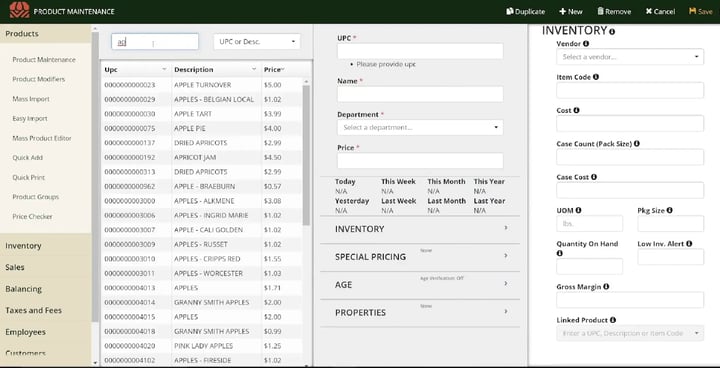Open Mass Product Editor page
Screen dimensions: 720x368
[x=42, y=138]
